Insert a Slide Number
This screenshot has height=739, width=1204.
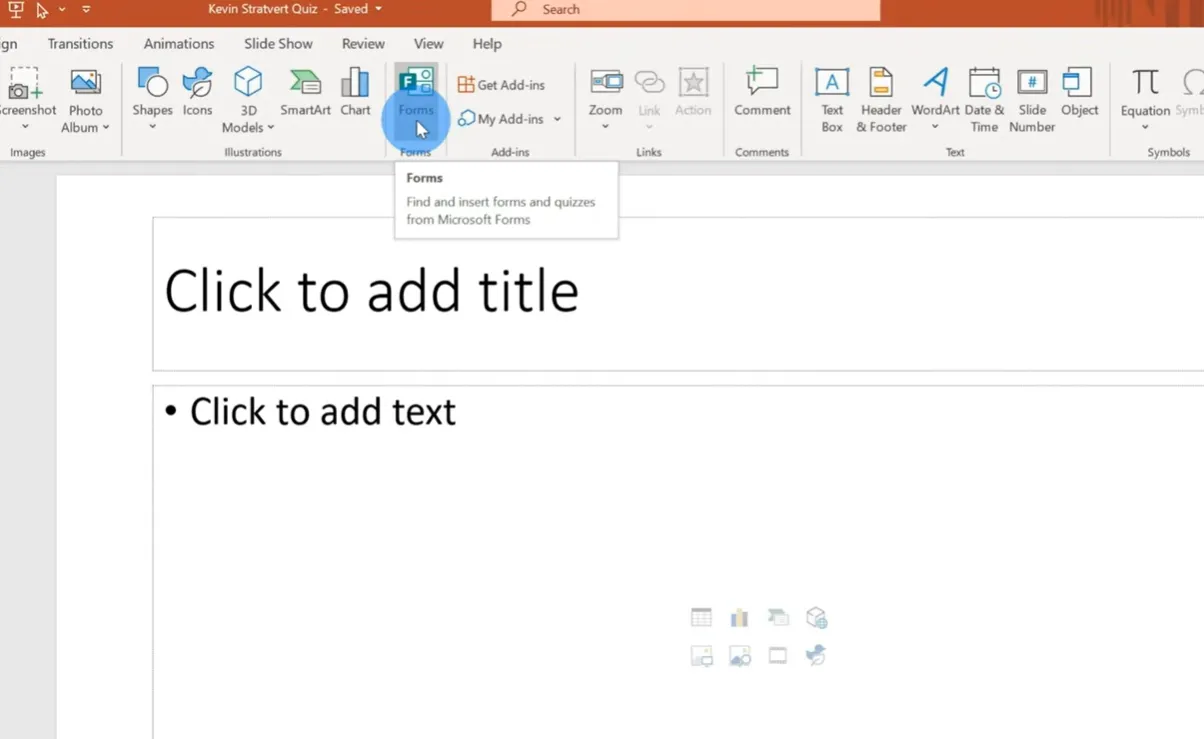[x=1032, y=99]
